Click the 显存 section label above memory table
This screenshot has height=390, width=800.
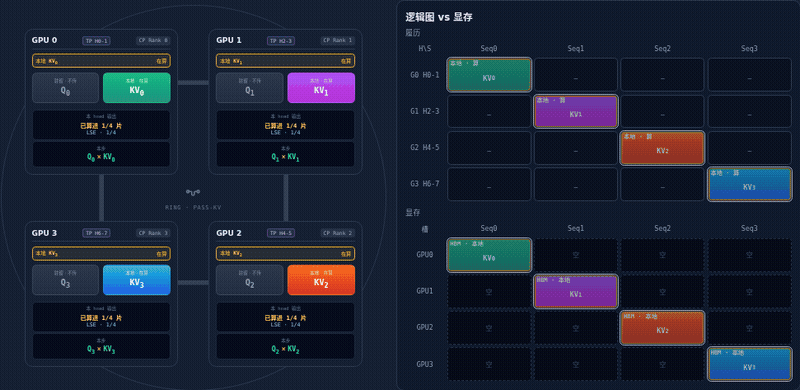coord(413,212)
